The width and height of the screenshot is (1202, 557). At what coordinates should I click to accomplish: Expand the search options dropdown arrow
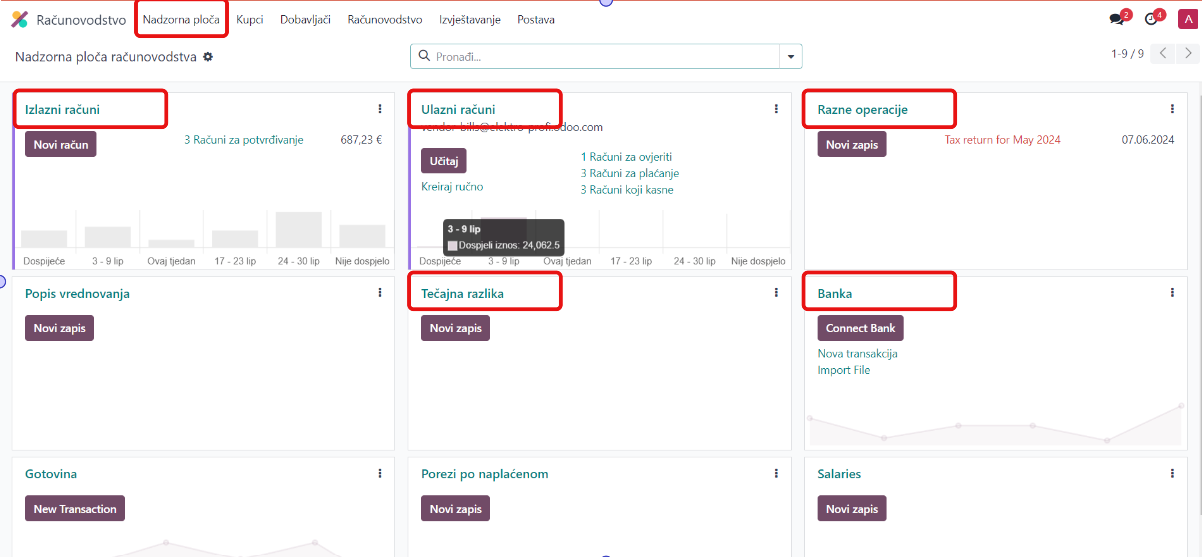pos(790,56)
